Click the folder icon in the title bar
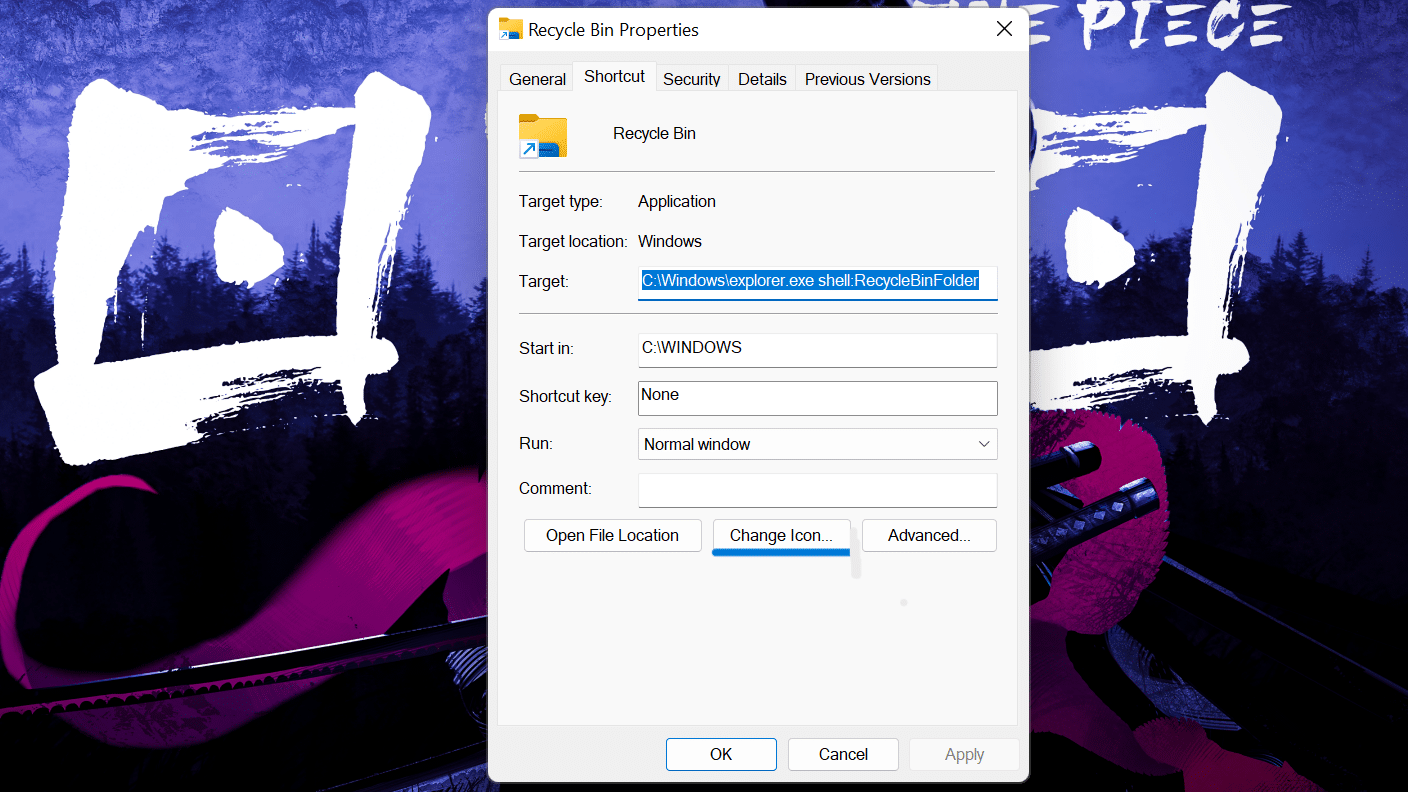This screenshot has width=1408, height=792. point(510,29)
